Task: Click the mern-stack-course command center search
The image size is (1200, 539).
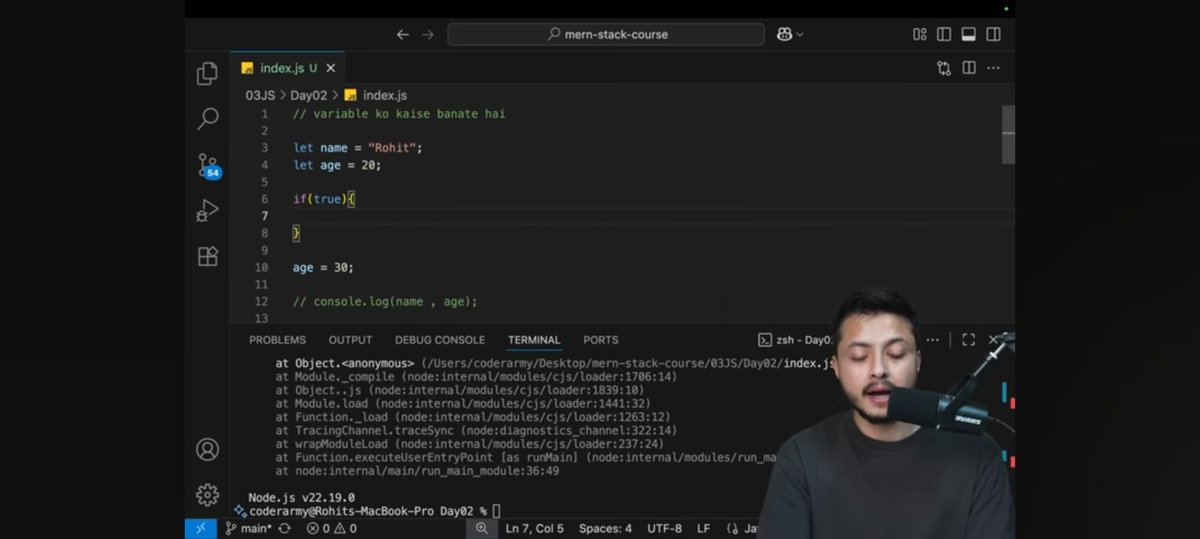Action: pyautogui.click(x=607, y=34)
